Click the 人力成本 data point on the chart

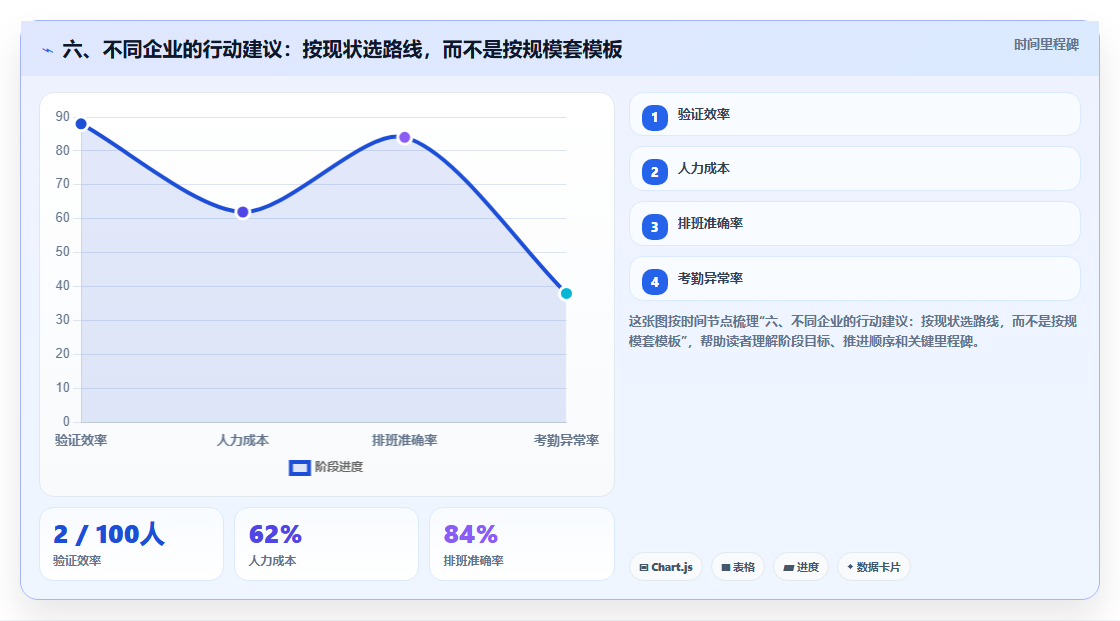243,212
